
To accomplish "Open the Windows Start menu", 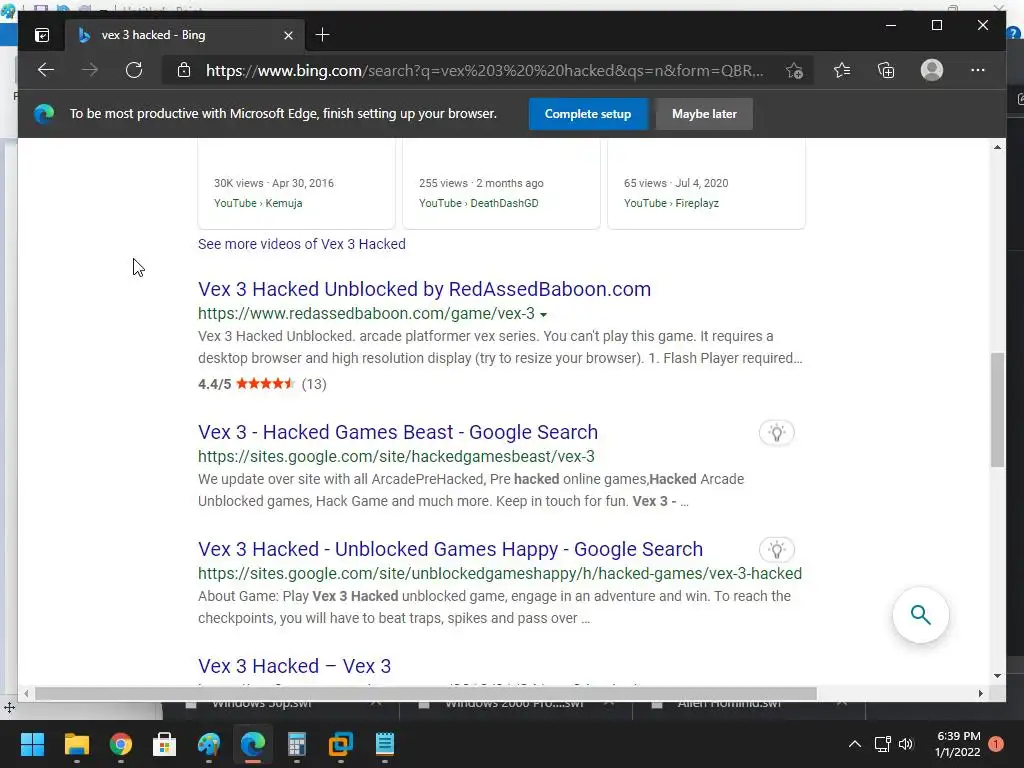I will pos(32,744).
